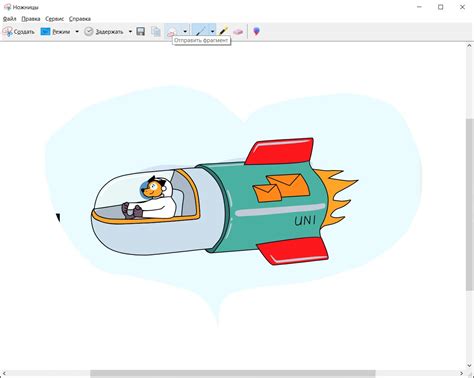The width and height of the screenshot is (474, 378).
Task: Click the horizontal scrollbar left arrow
Action: click(x=4, y=374)
